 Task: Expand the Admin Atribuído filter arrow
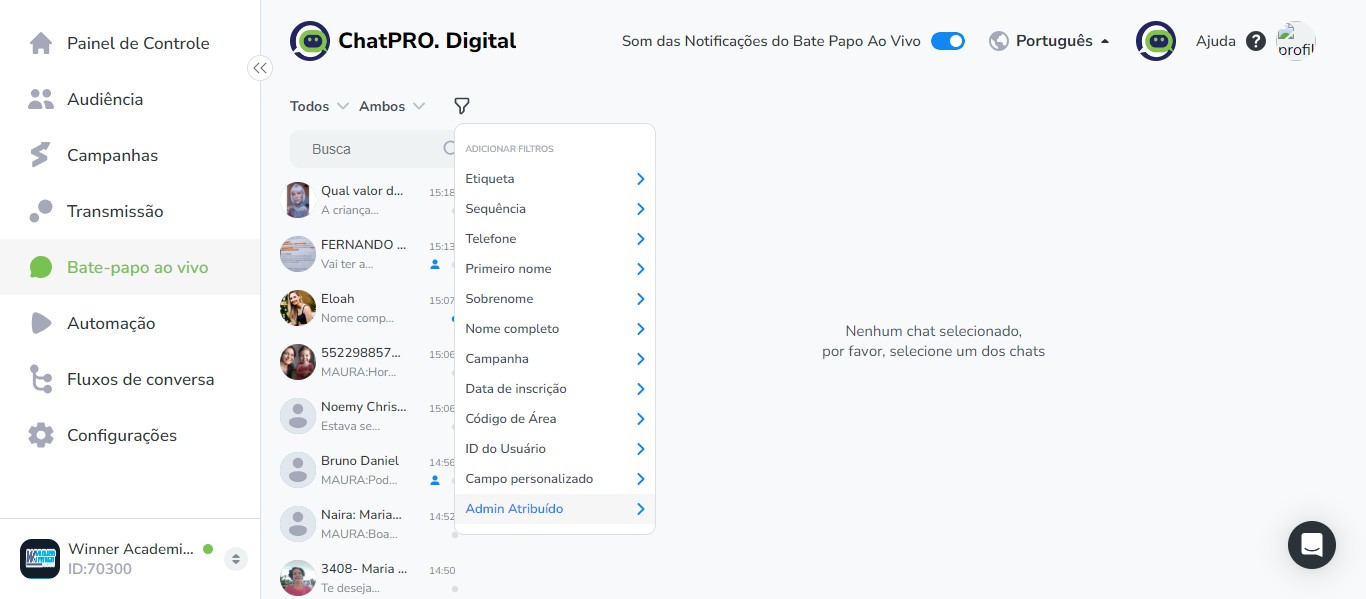coord(640,509)
